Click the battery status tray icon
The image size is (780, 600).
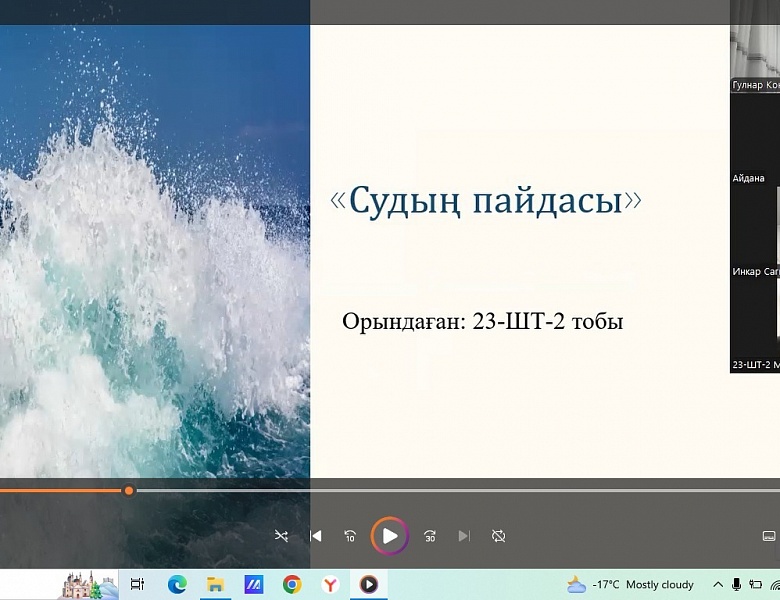click(x=756, y=585)
